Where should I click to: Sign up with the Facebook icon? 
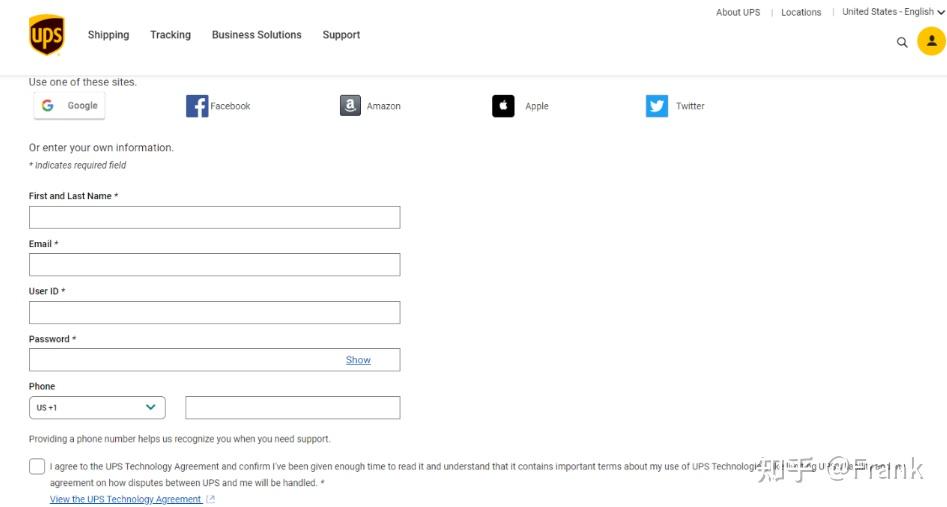(x=197, y=106)
